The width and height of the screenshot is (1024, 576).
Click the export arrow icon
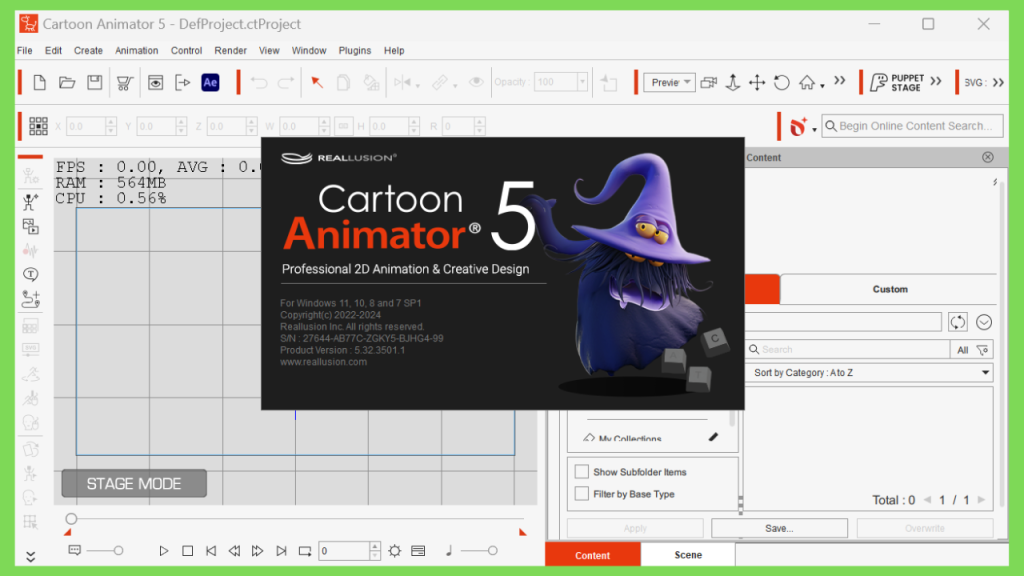click(183, 82)
